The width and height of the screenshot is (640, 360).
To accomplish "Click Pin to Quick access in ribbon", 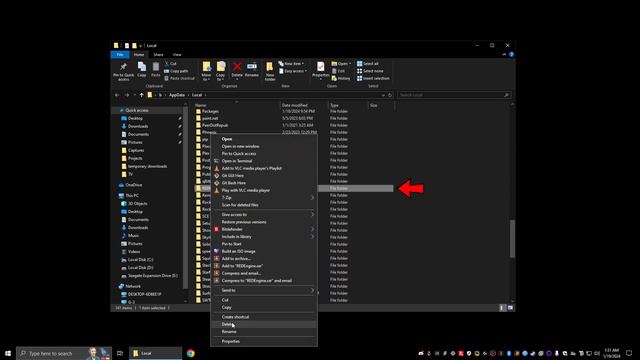I will [123, 71].
